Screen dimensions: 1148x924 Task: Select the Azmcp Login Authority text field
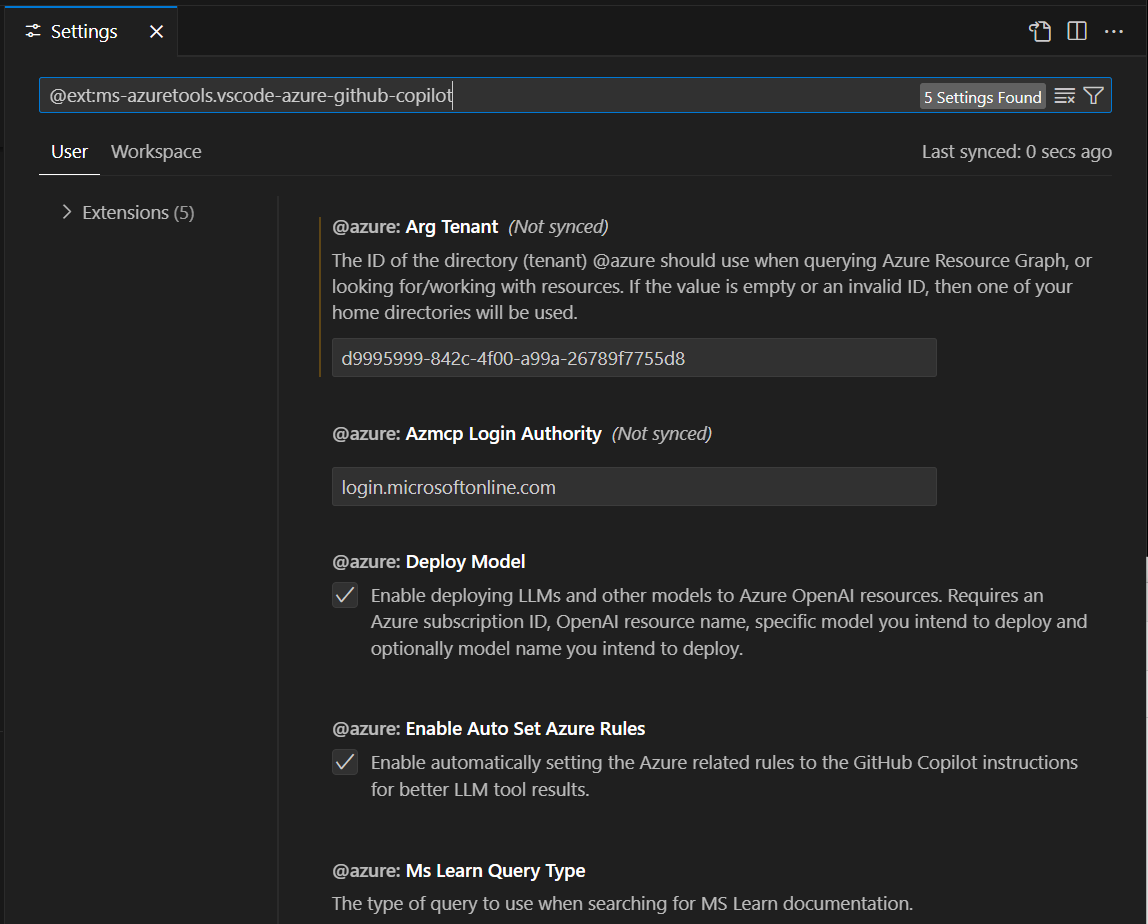634,487
